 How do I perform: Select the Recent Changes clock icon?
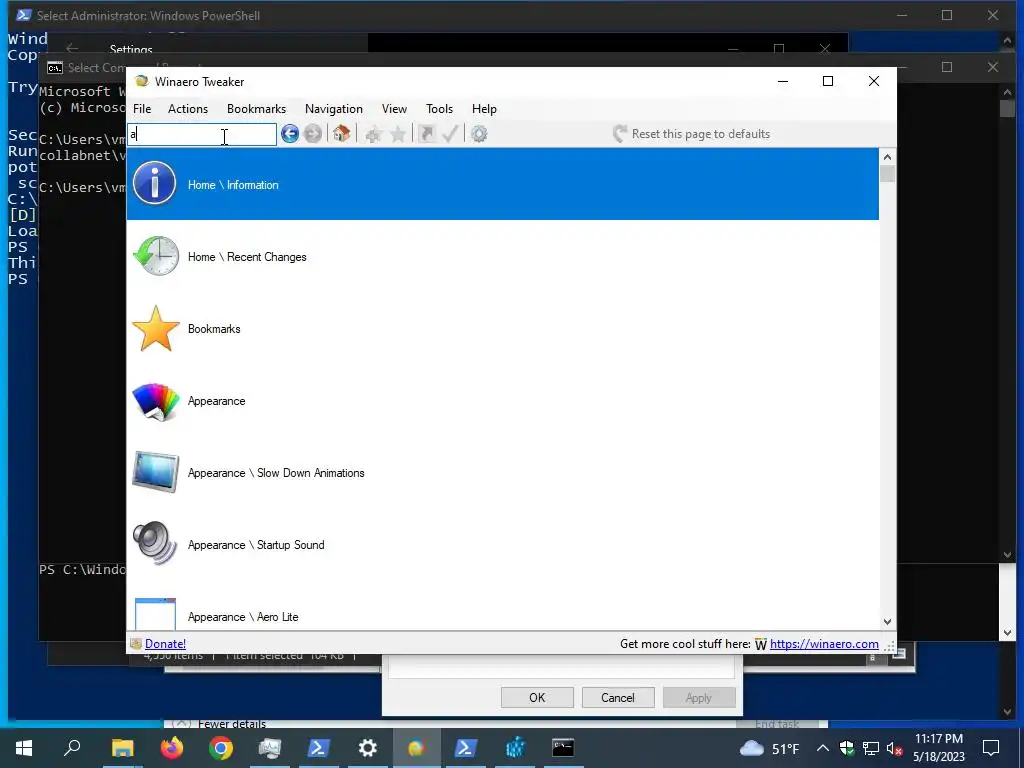pyautogui.click(x=156, y=256)
